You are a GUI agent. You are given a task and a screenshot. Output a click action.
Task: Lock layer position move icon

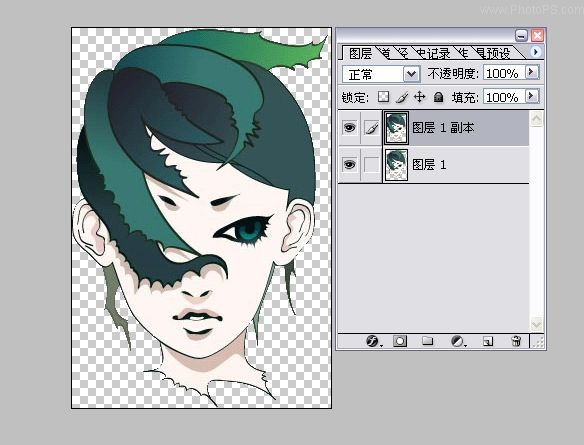[x=419, y=97]
